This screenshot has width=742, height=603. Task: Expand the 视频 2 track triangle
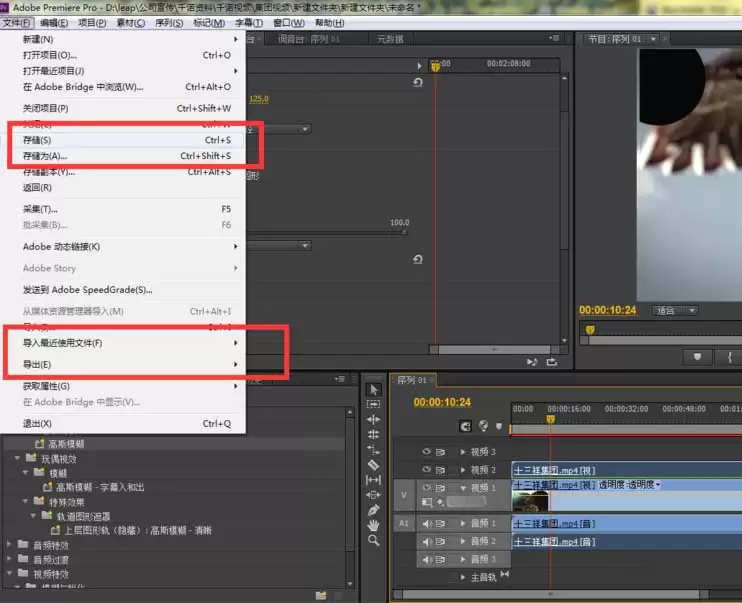pos(463,470)
